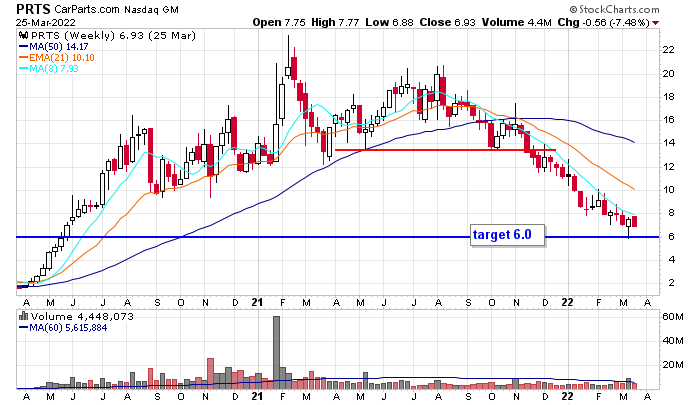Click the 22 price axis label
Screen dimensions: 700x405
tap(668, 50)
